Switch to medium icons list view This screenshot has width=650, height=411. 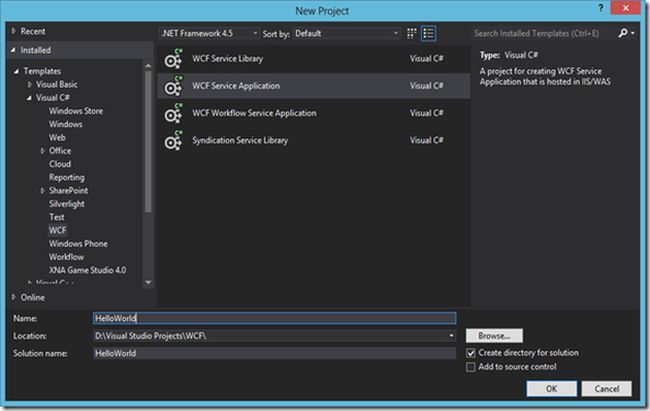pos(428,34)
